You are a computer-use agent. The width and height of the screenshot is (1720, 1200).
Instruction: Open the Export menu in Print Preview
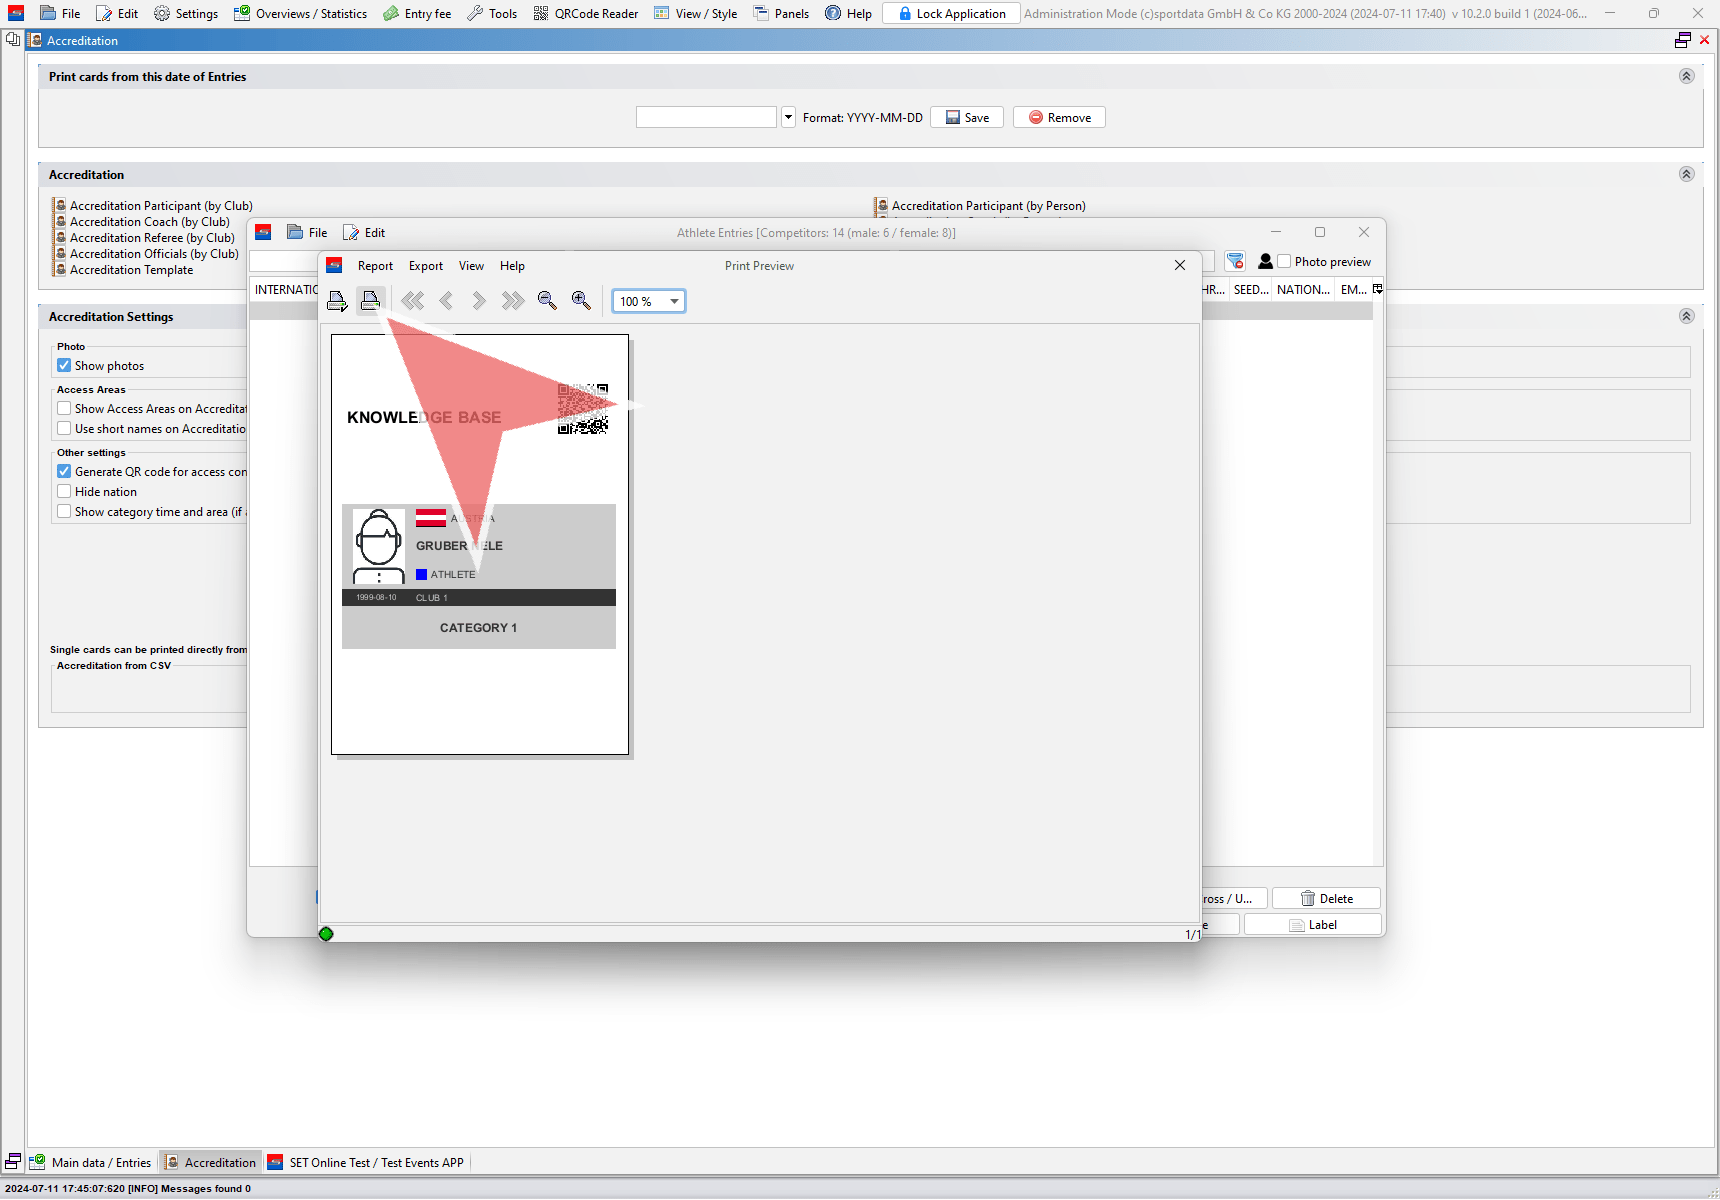[x=426, y=266]
